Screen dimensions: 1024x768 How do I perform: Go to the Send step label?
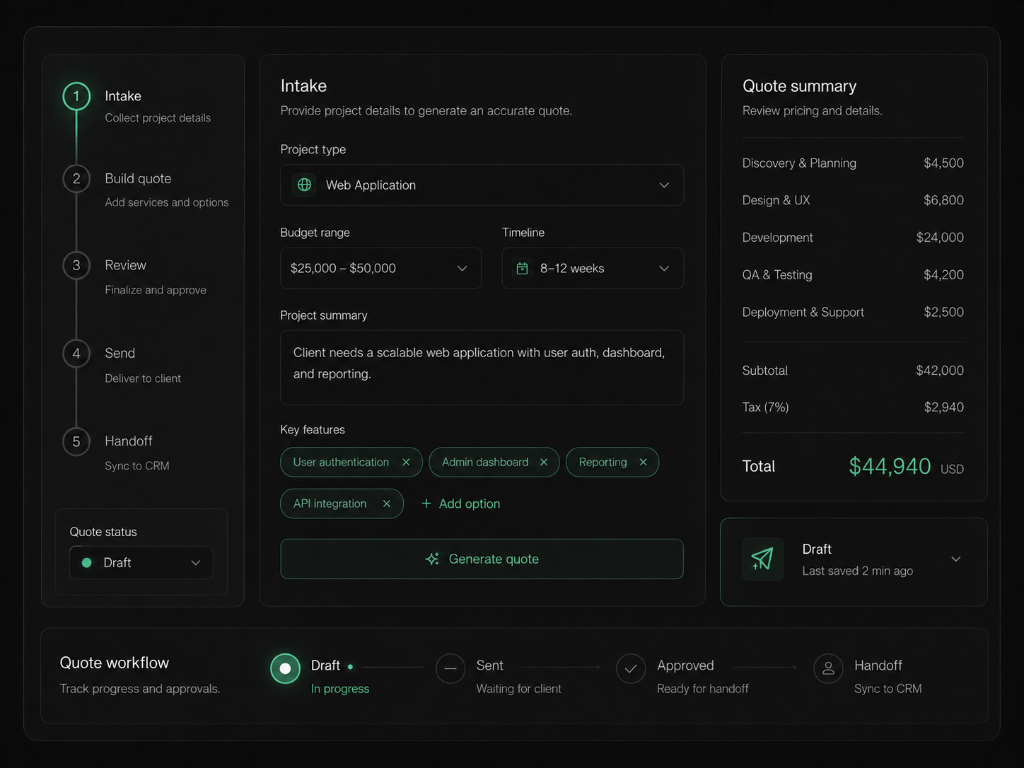pos(120,353)
